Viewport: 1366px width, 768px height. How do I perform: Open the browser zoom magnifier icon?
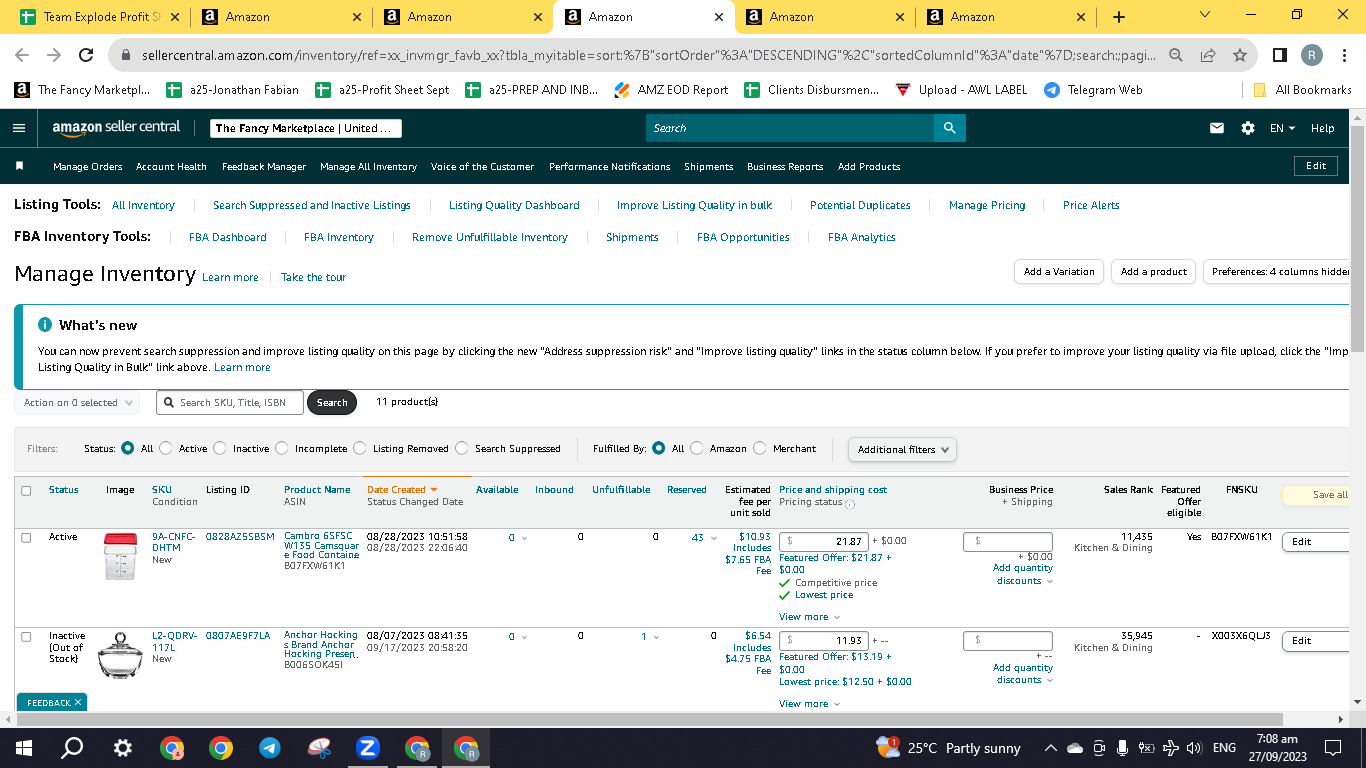(1177, 55)
